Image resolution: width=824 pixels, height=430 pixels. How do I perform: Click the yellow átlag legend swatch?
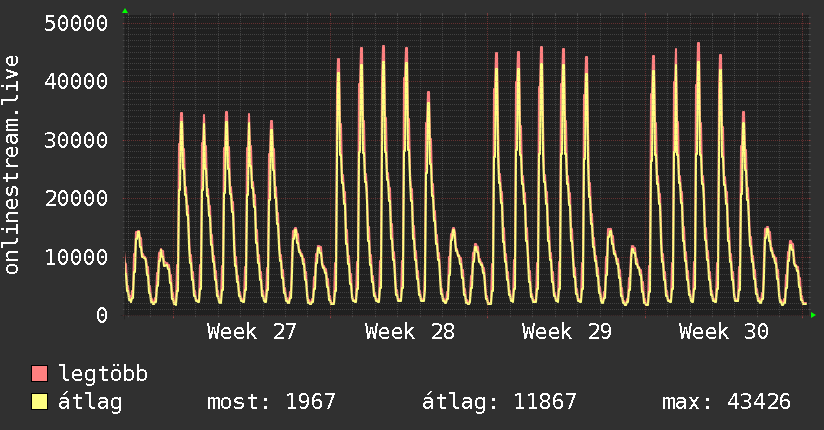[39, 402]
